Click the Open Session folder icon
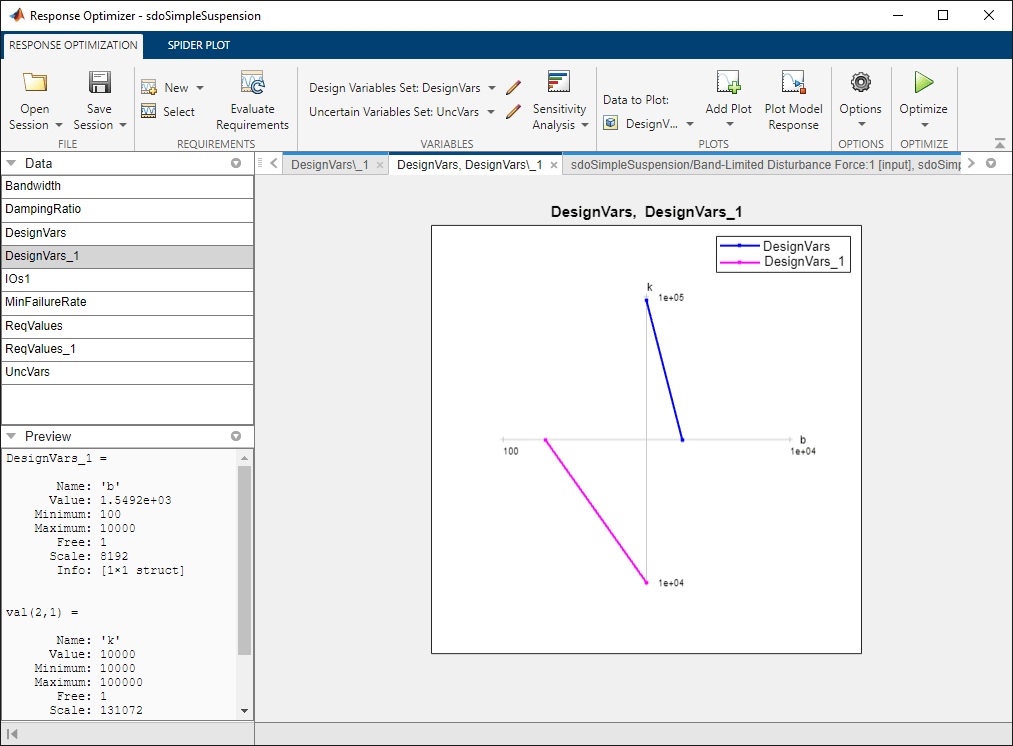 point(35,83)
